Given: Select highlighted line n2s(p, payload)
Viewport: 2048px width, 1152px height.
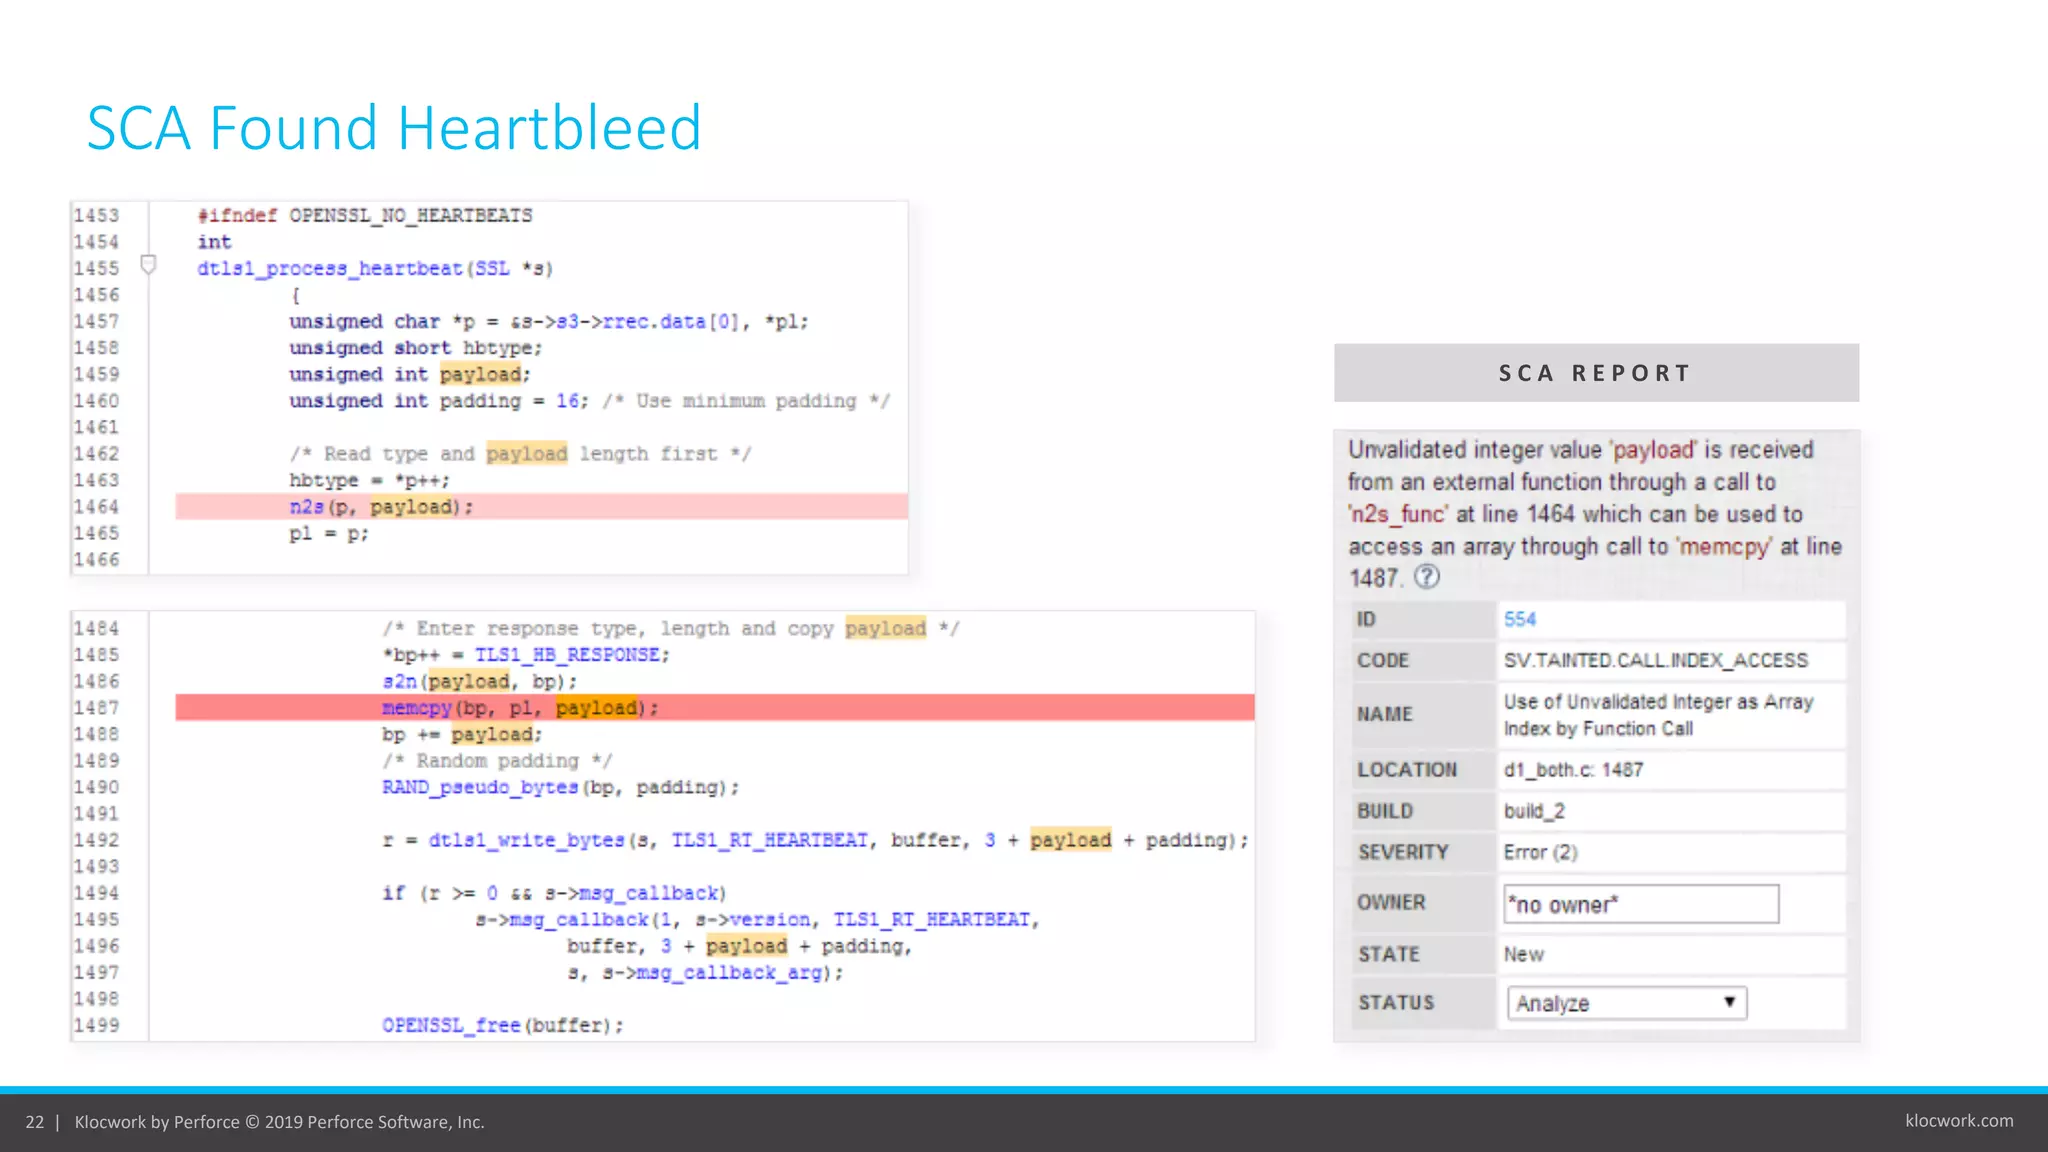Looking at the screenshot, I should pos(541,507).
